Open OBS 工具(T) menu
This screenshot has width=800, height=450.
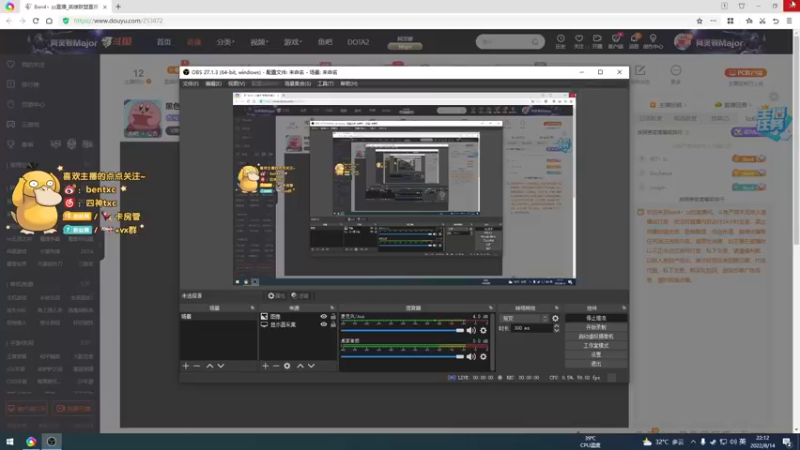pos(325,84)
